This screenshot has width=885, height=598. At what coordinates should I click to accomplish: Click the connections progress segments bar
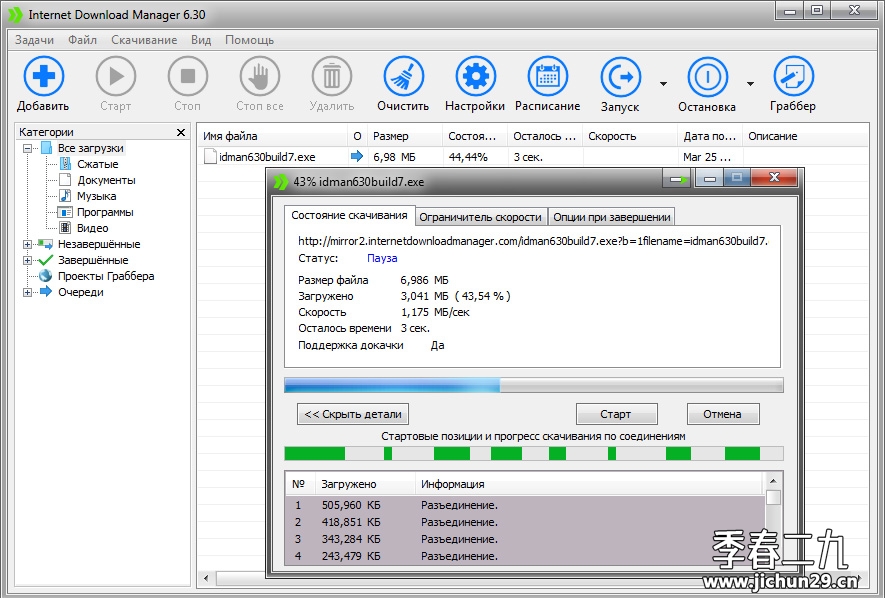click(533, 454)
